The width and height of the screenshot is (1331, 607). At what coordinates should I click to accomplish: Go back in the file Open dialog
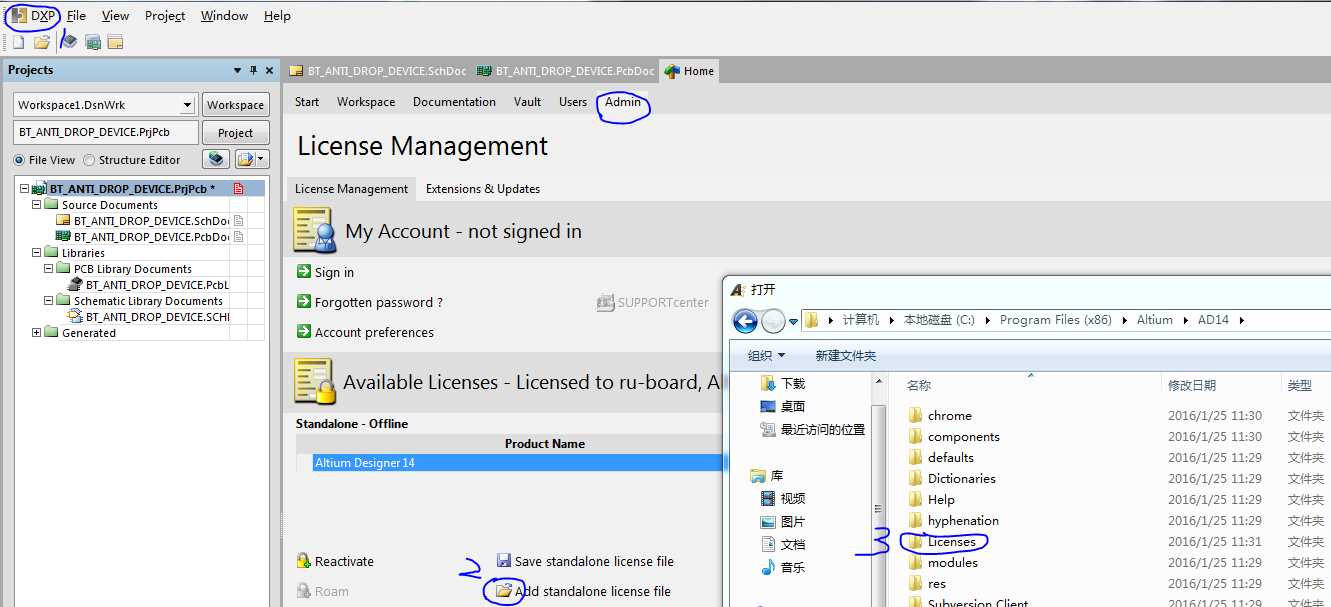pyautogui.click(x=745, y=321)
